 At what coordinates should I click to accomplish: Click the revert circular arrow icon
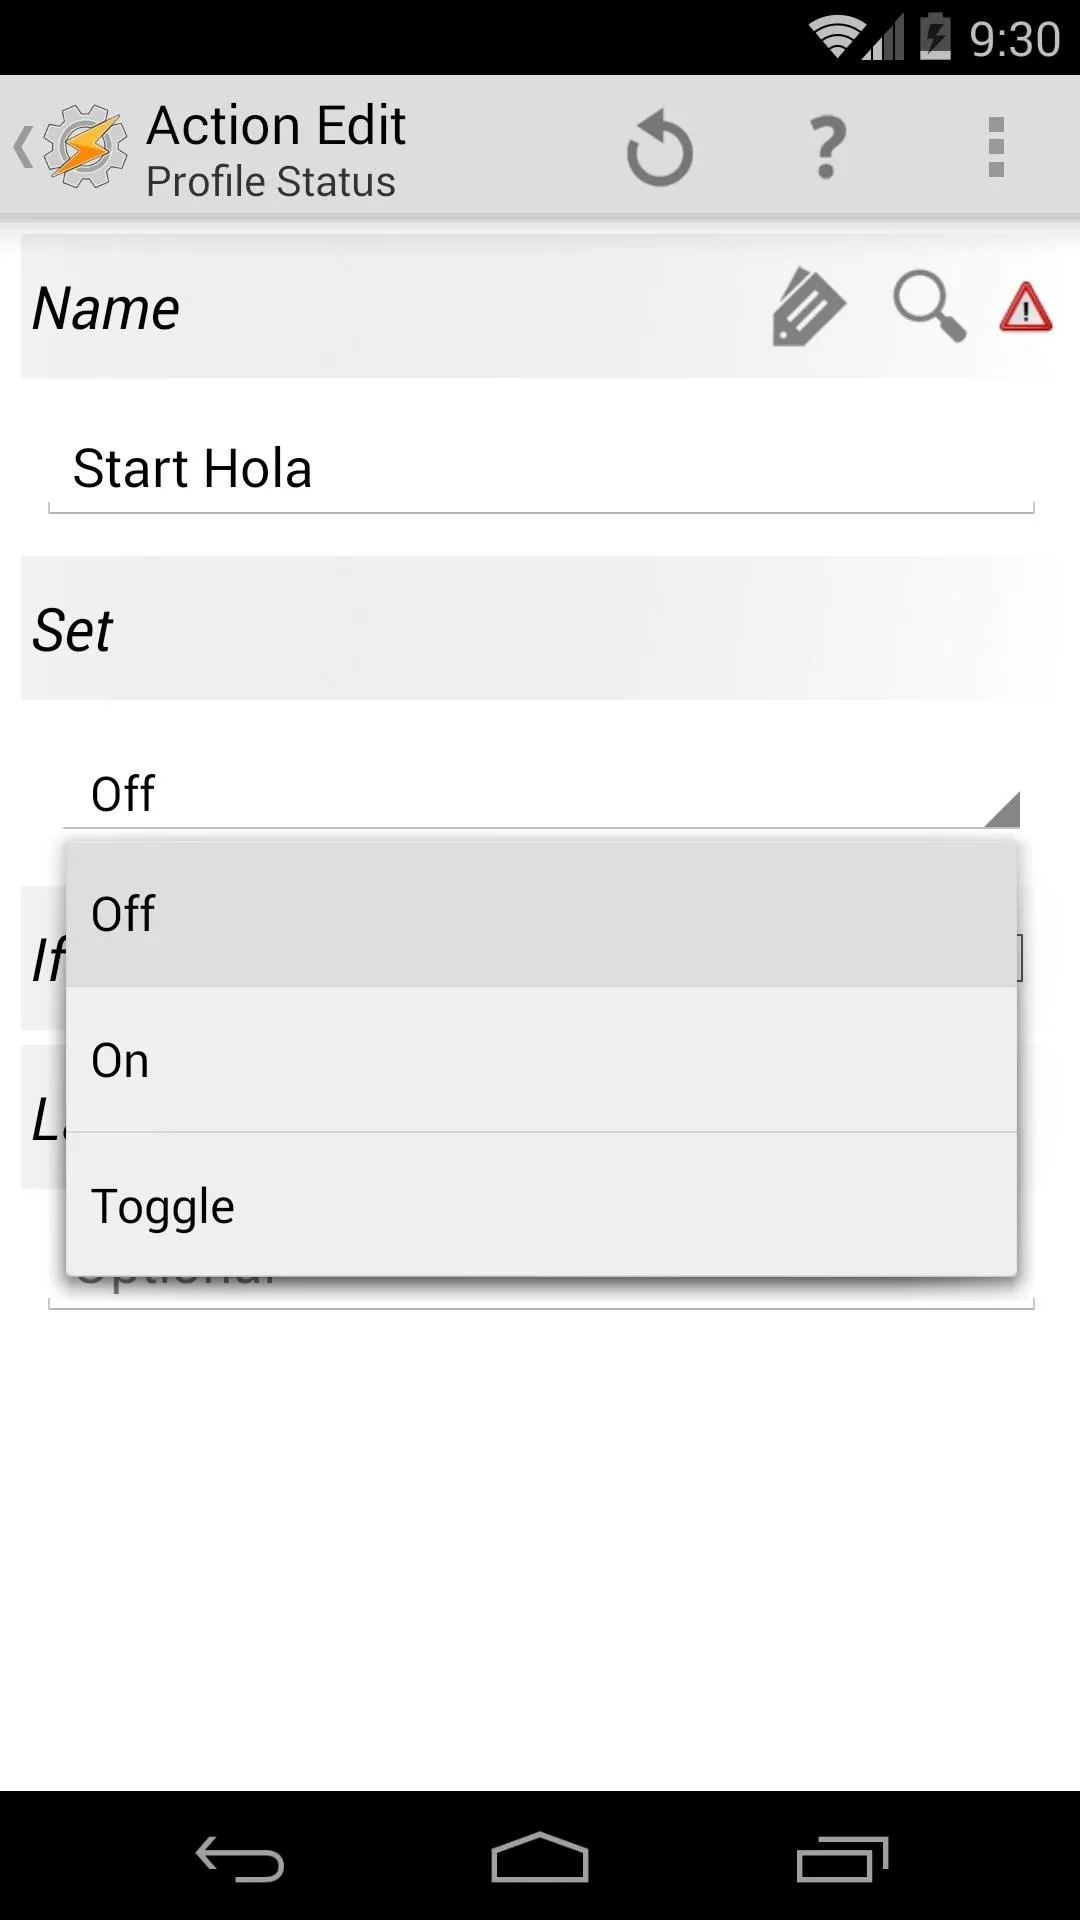pyautogui.click(x=660, y=148)
